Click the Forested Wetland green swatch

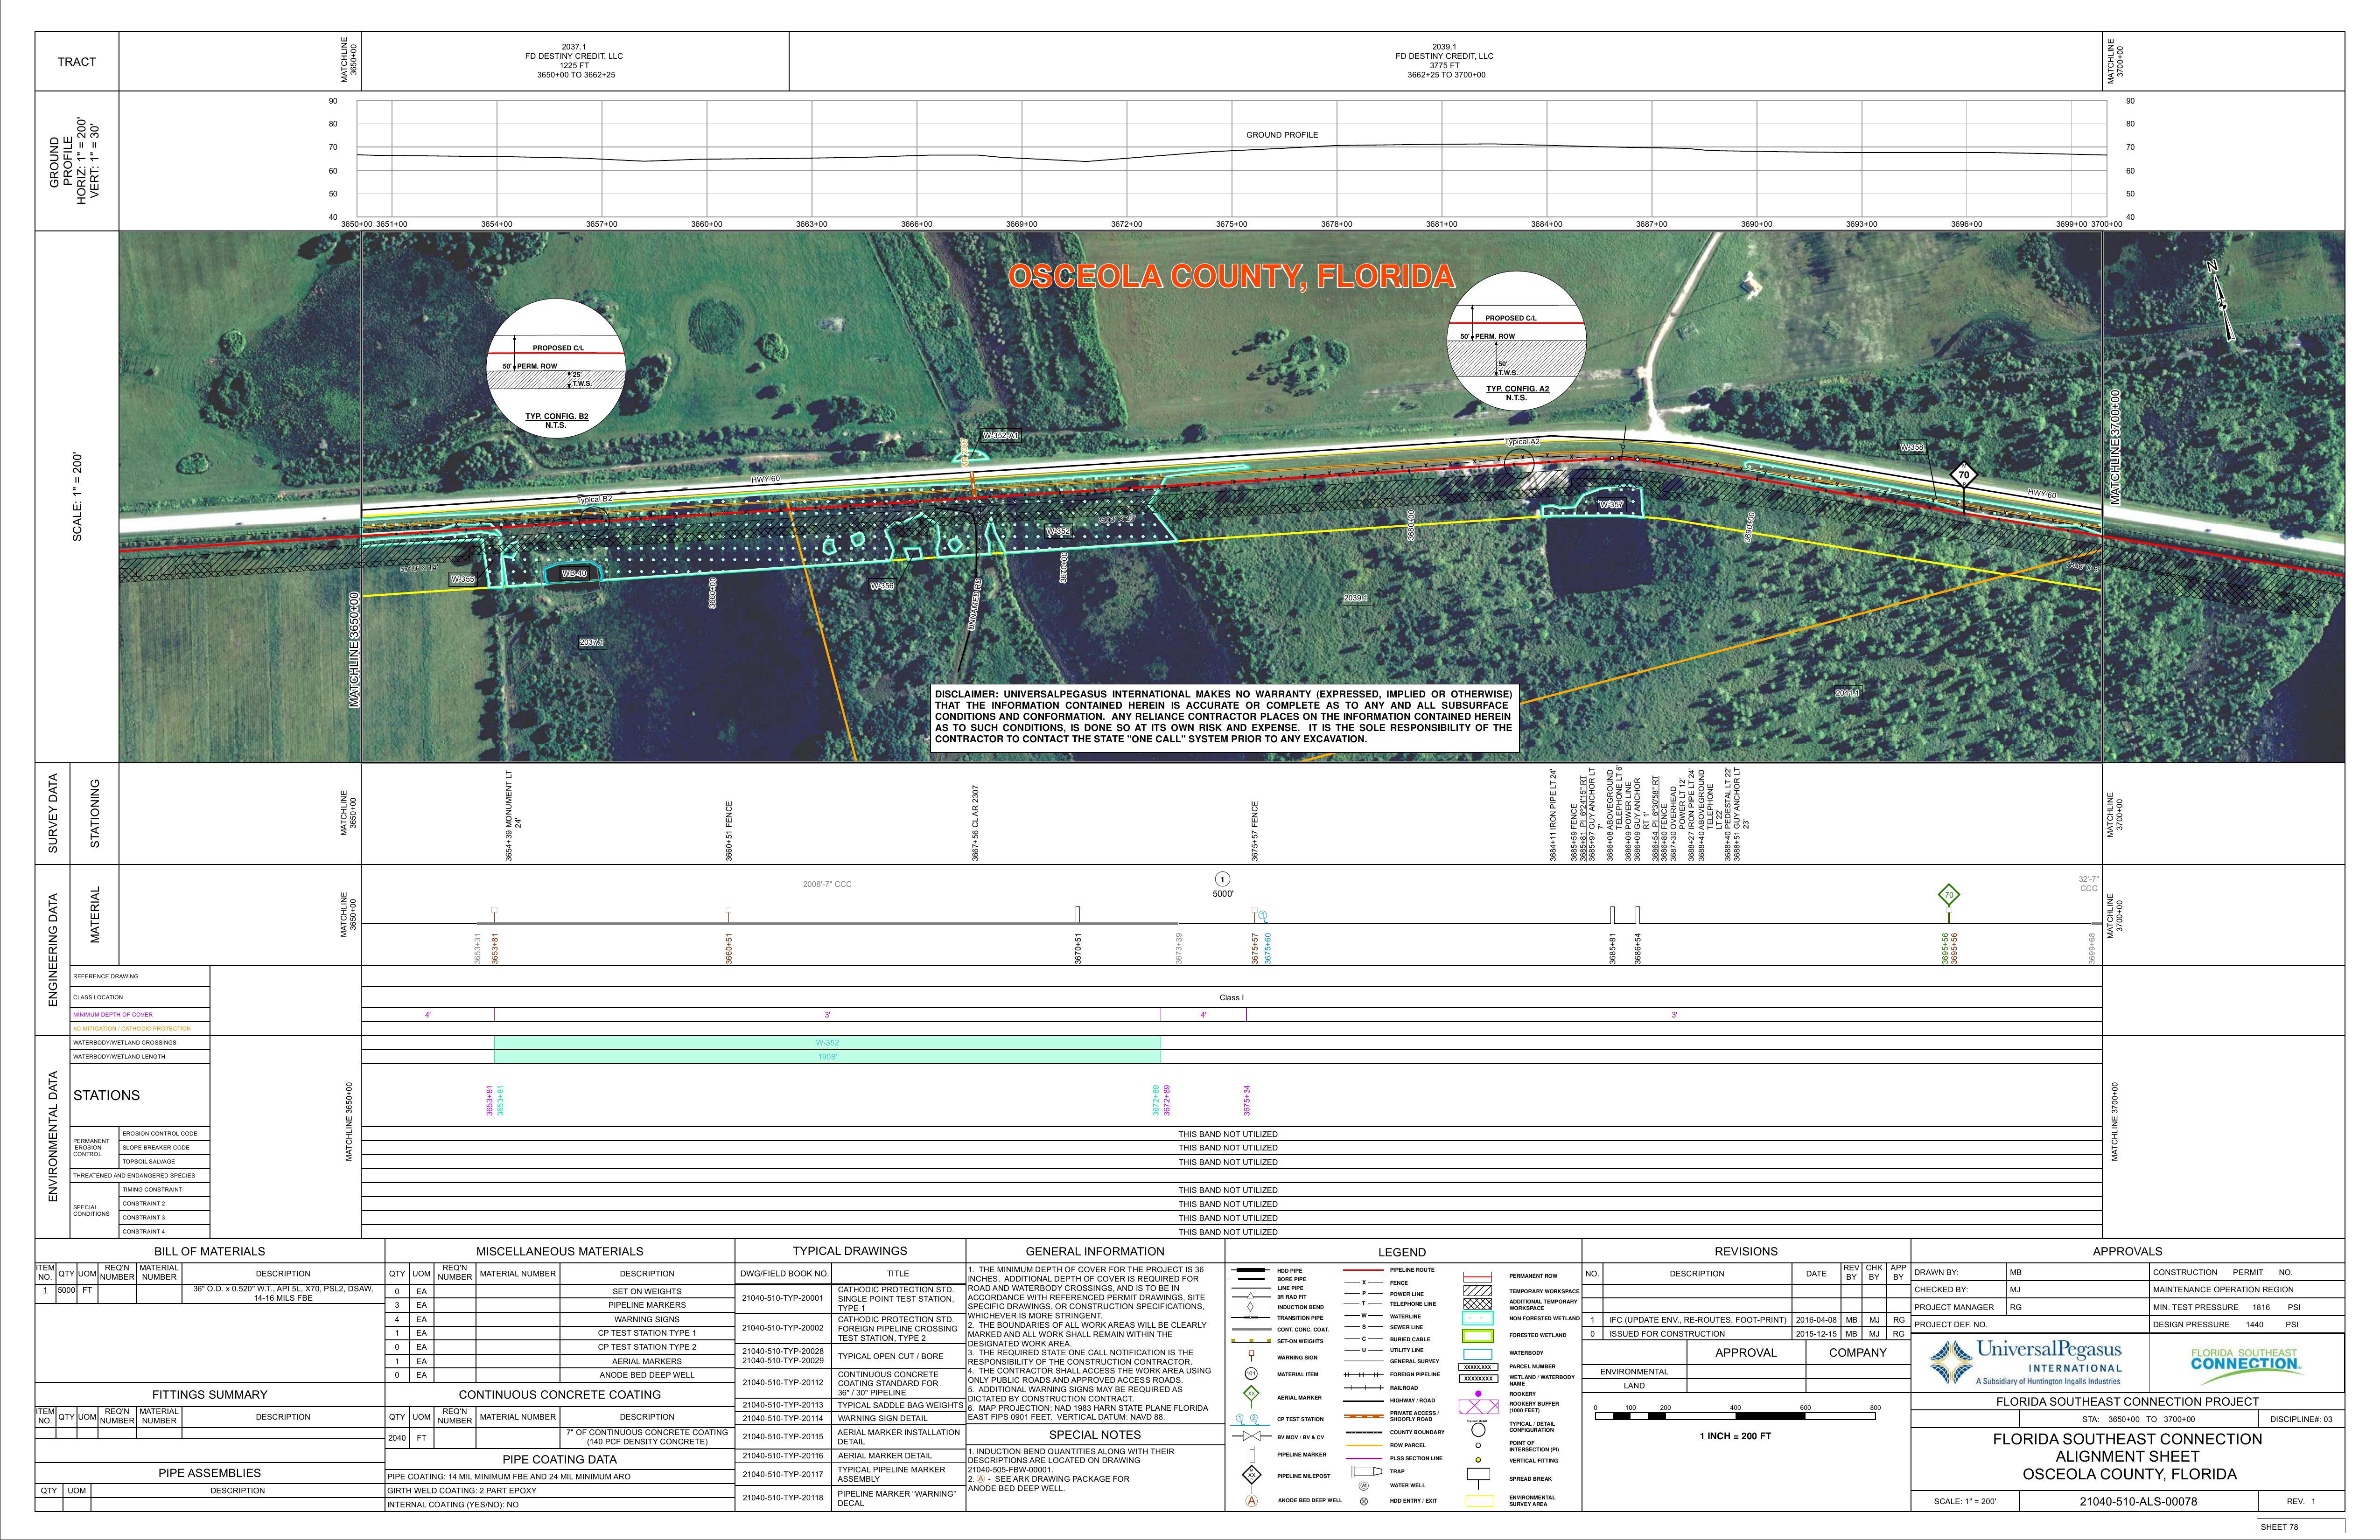coord(1477,1335)
